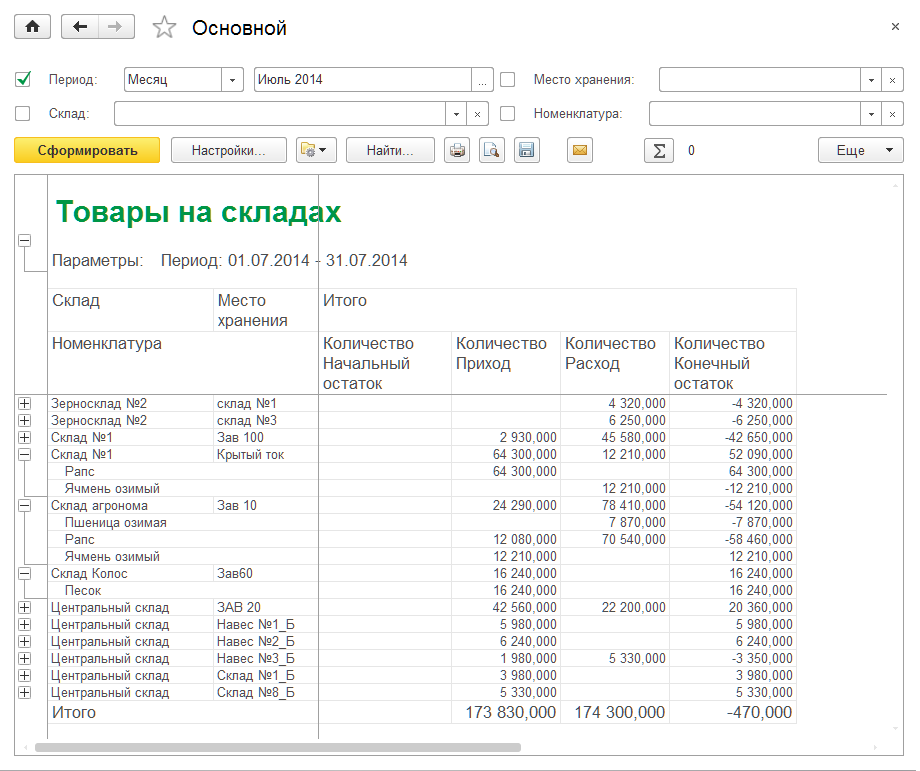
Task: Click the Найти... button
Action: click(390, 150)
